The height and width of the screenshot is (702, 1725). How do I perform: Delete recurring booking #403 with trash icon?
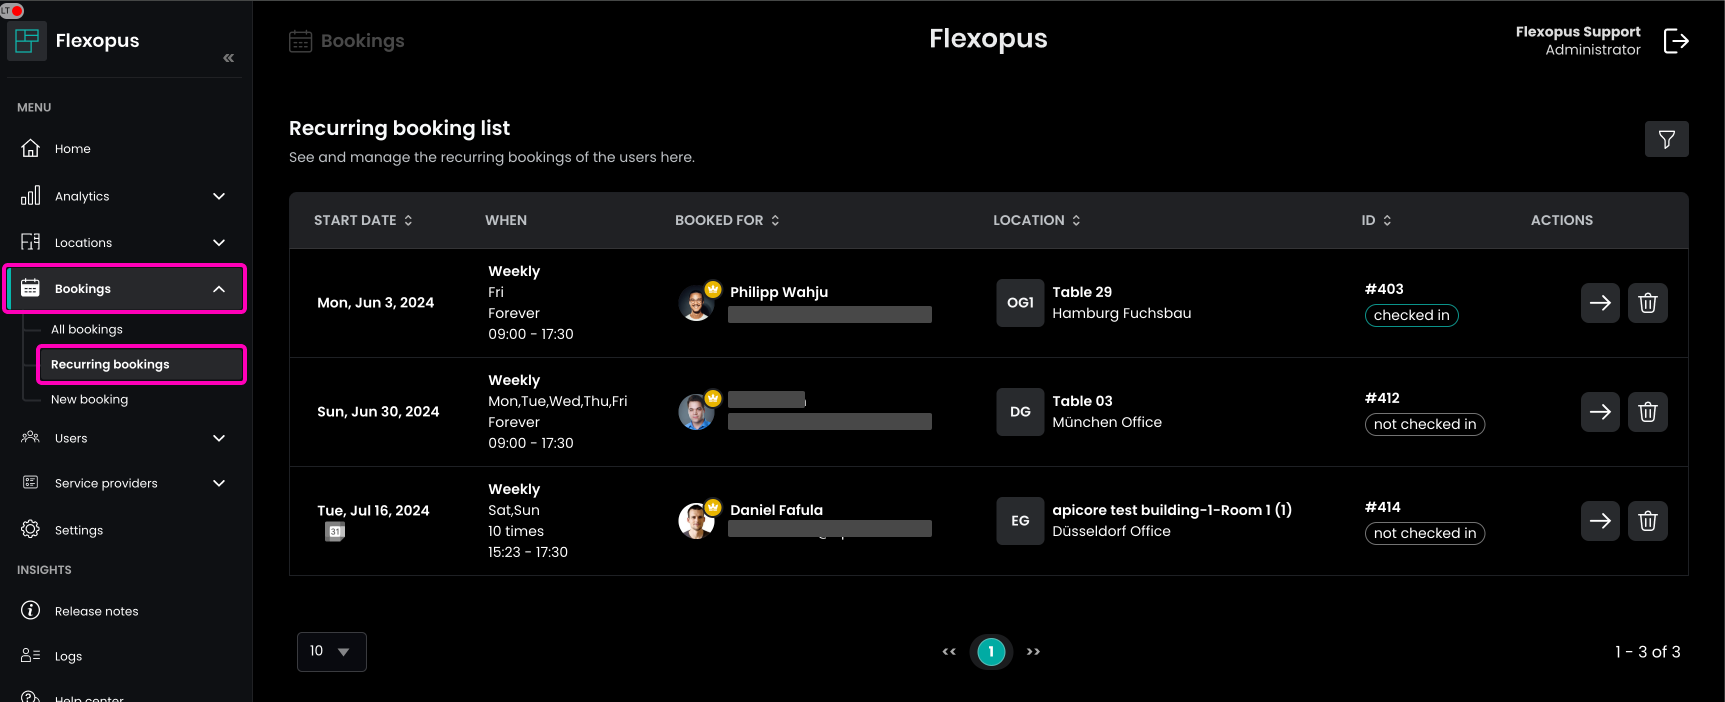tap(1647, 303)
